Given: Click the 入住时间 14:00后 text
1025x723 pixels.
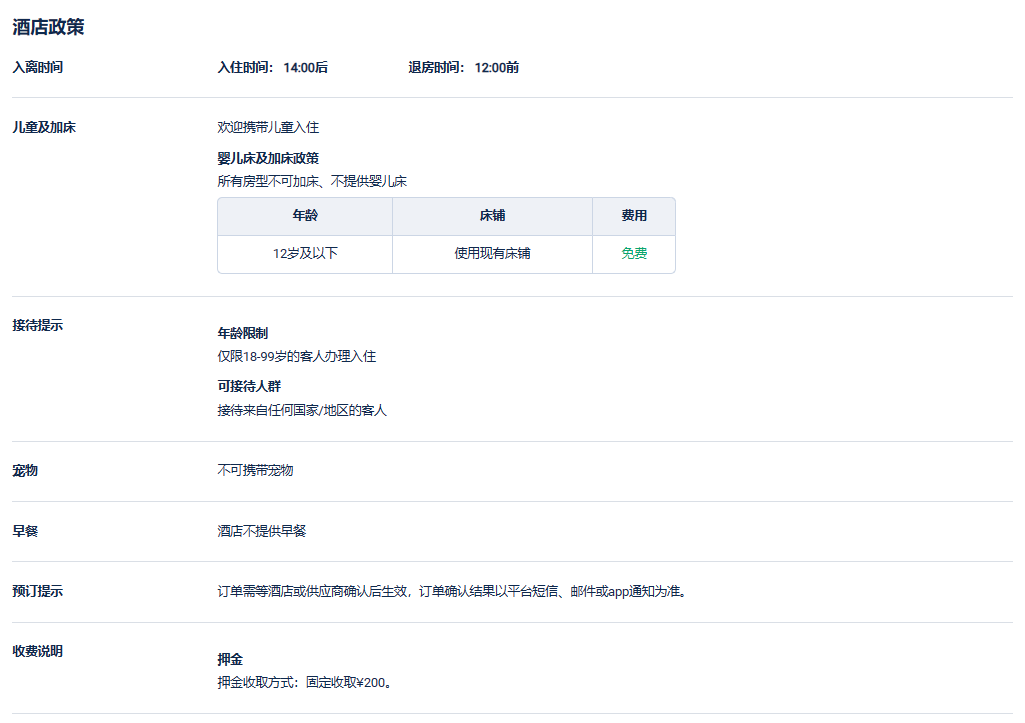Looking at the screenshot, I should tap(272, 68).
